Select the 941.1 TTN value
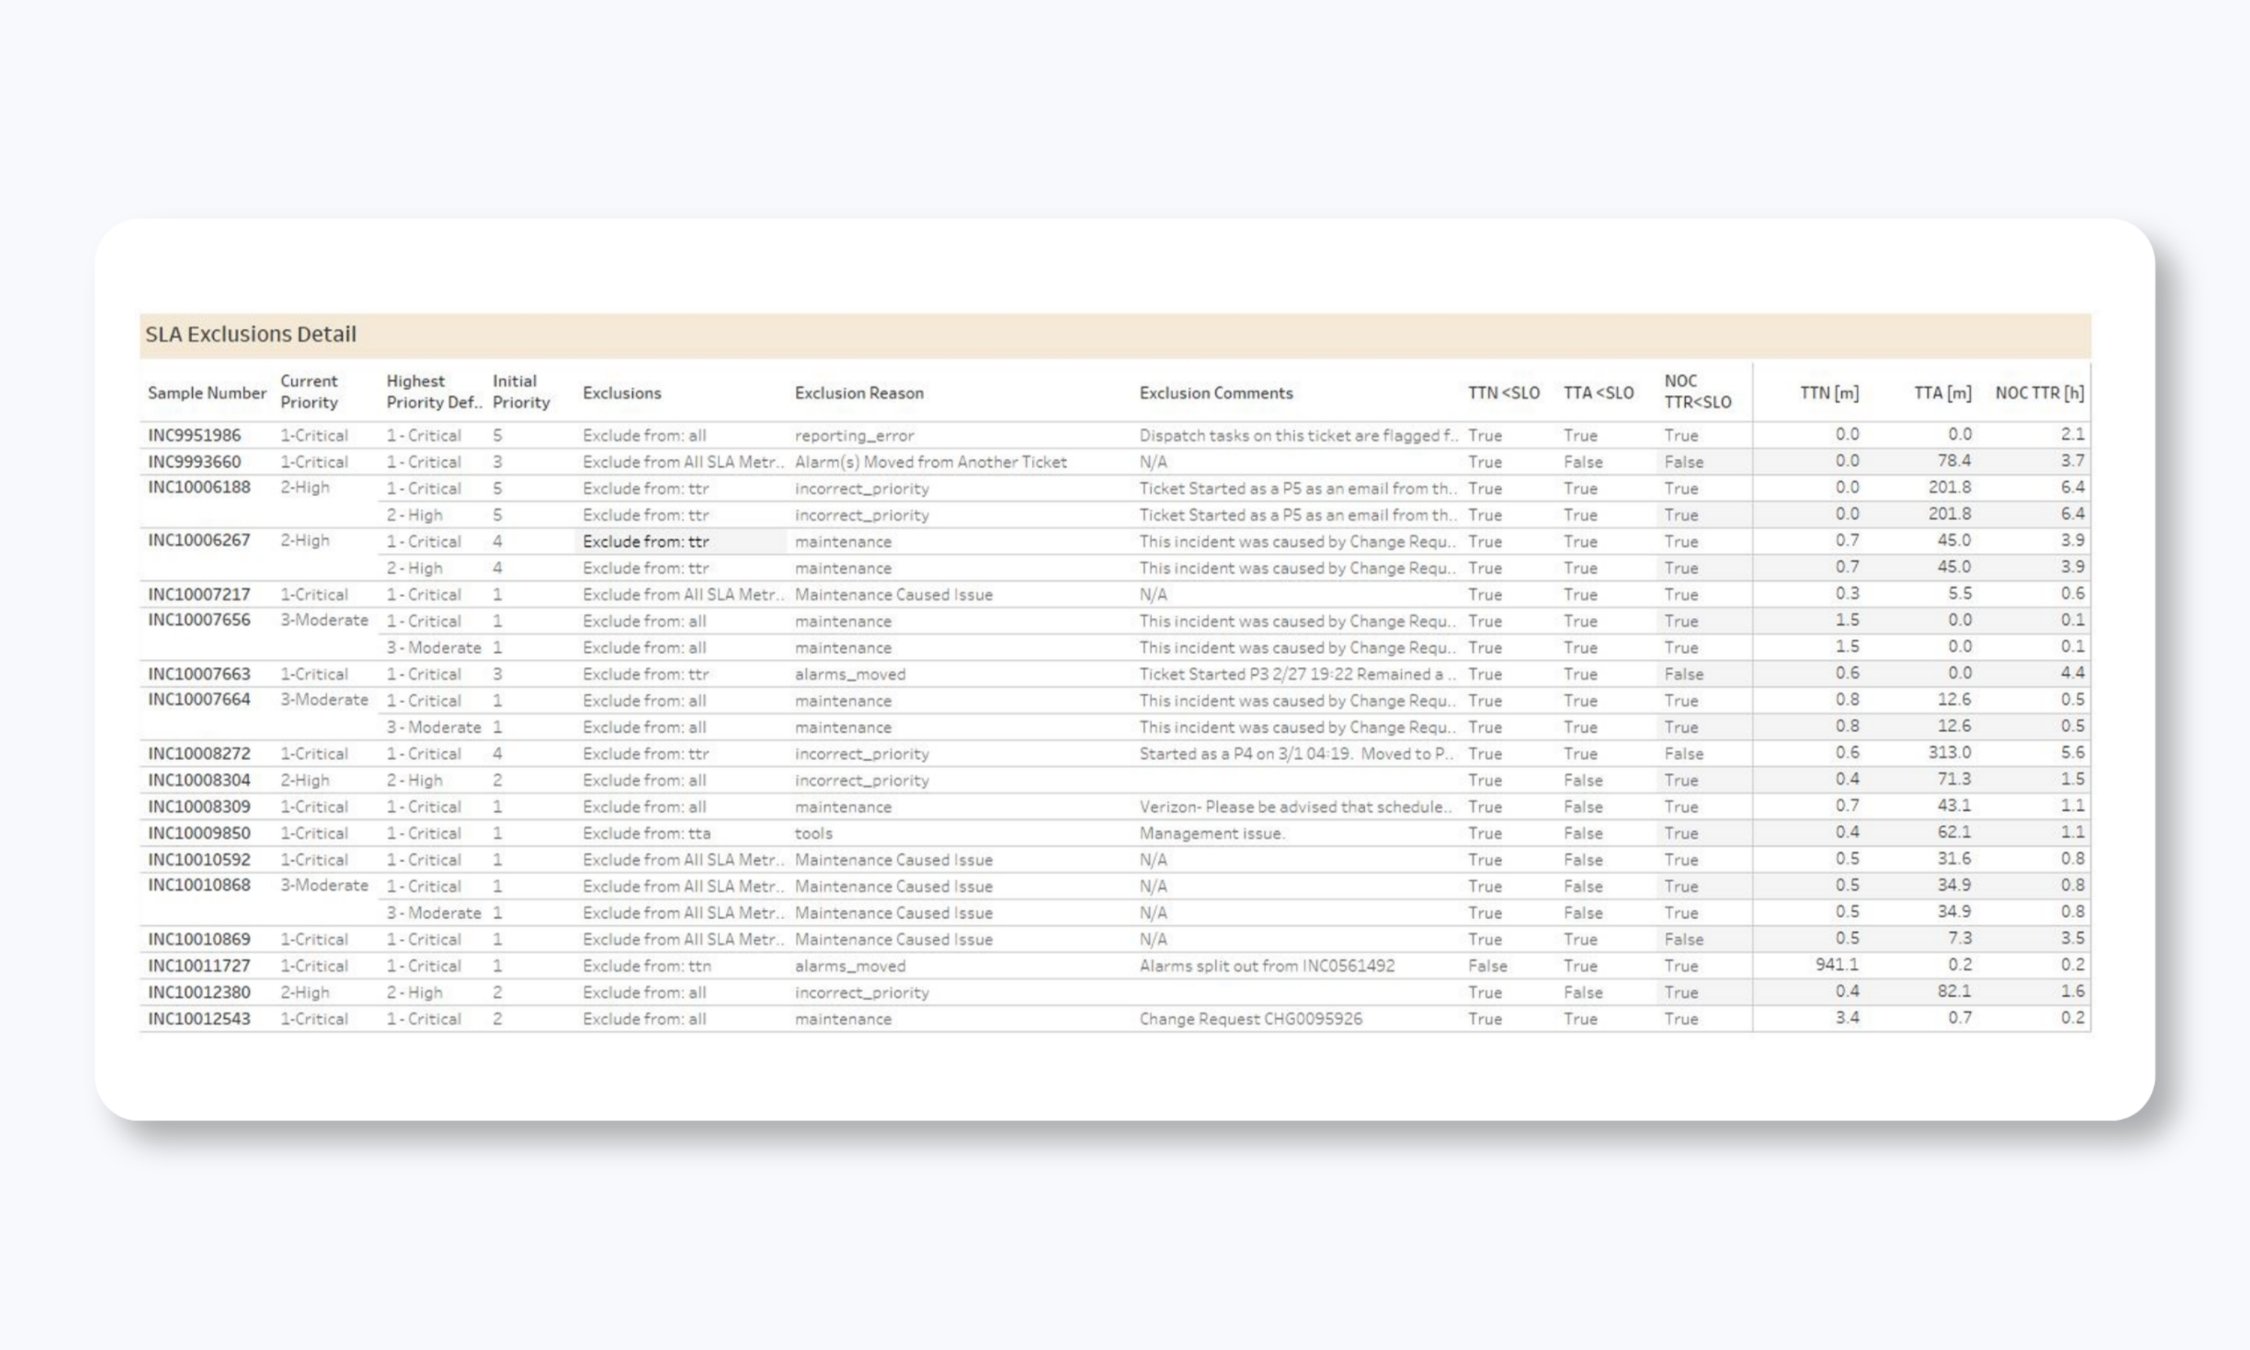The height and width of the screenshot is (1350, 2250). [1837, 965]
